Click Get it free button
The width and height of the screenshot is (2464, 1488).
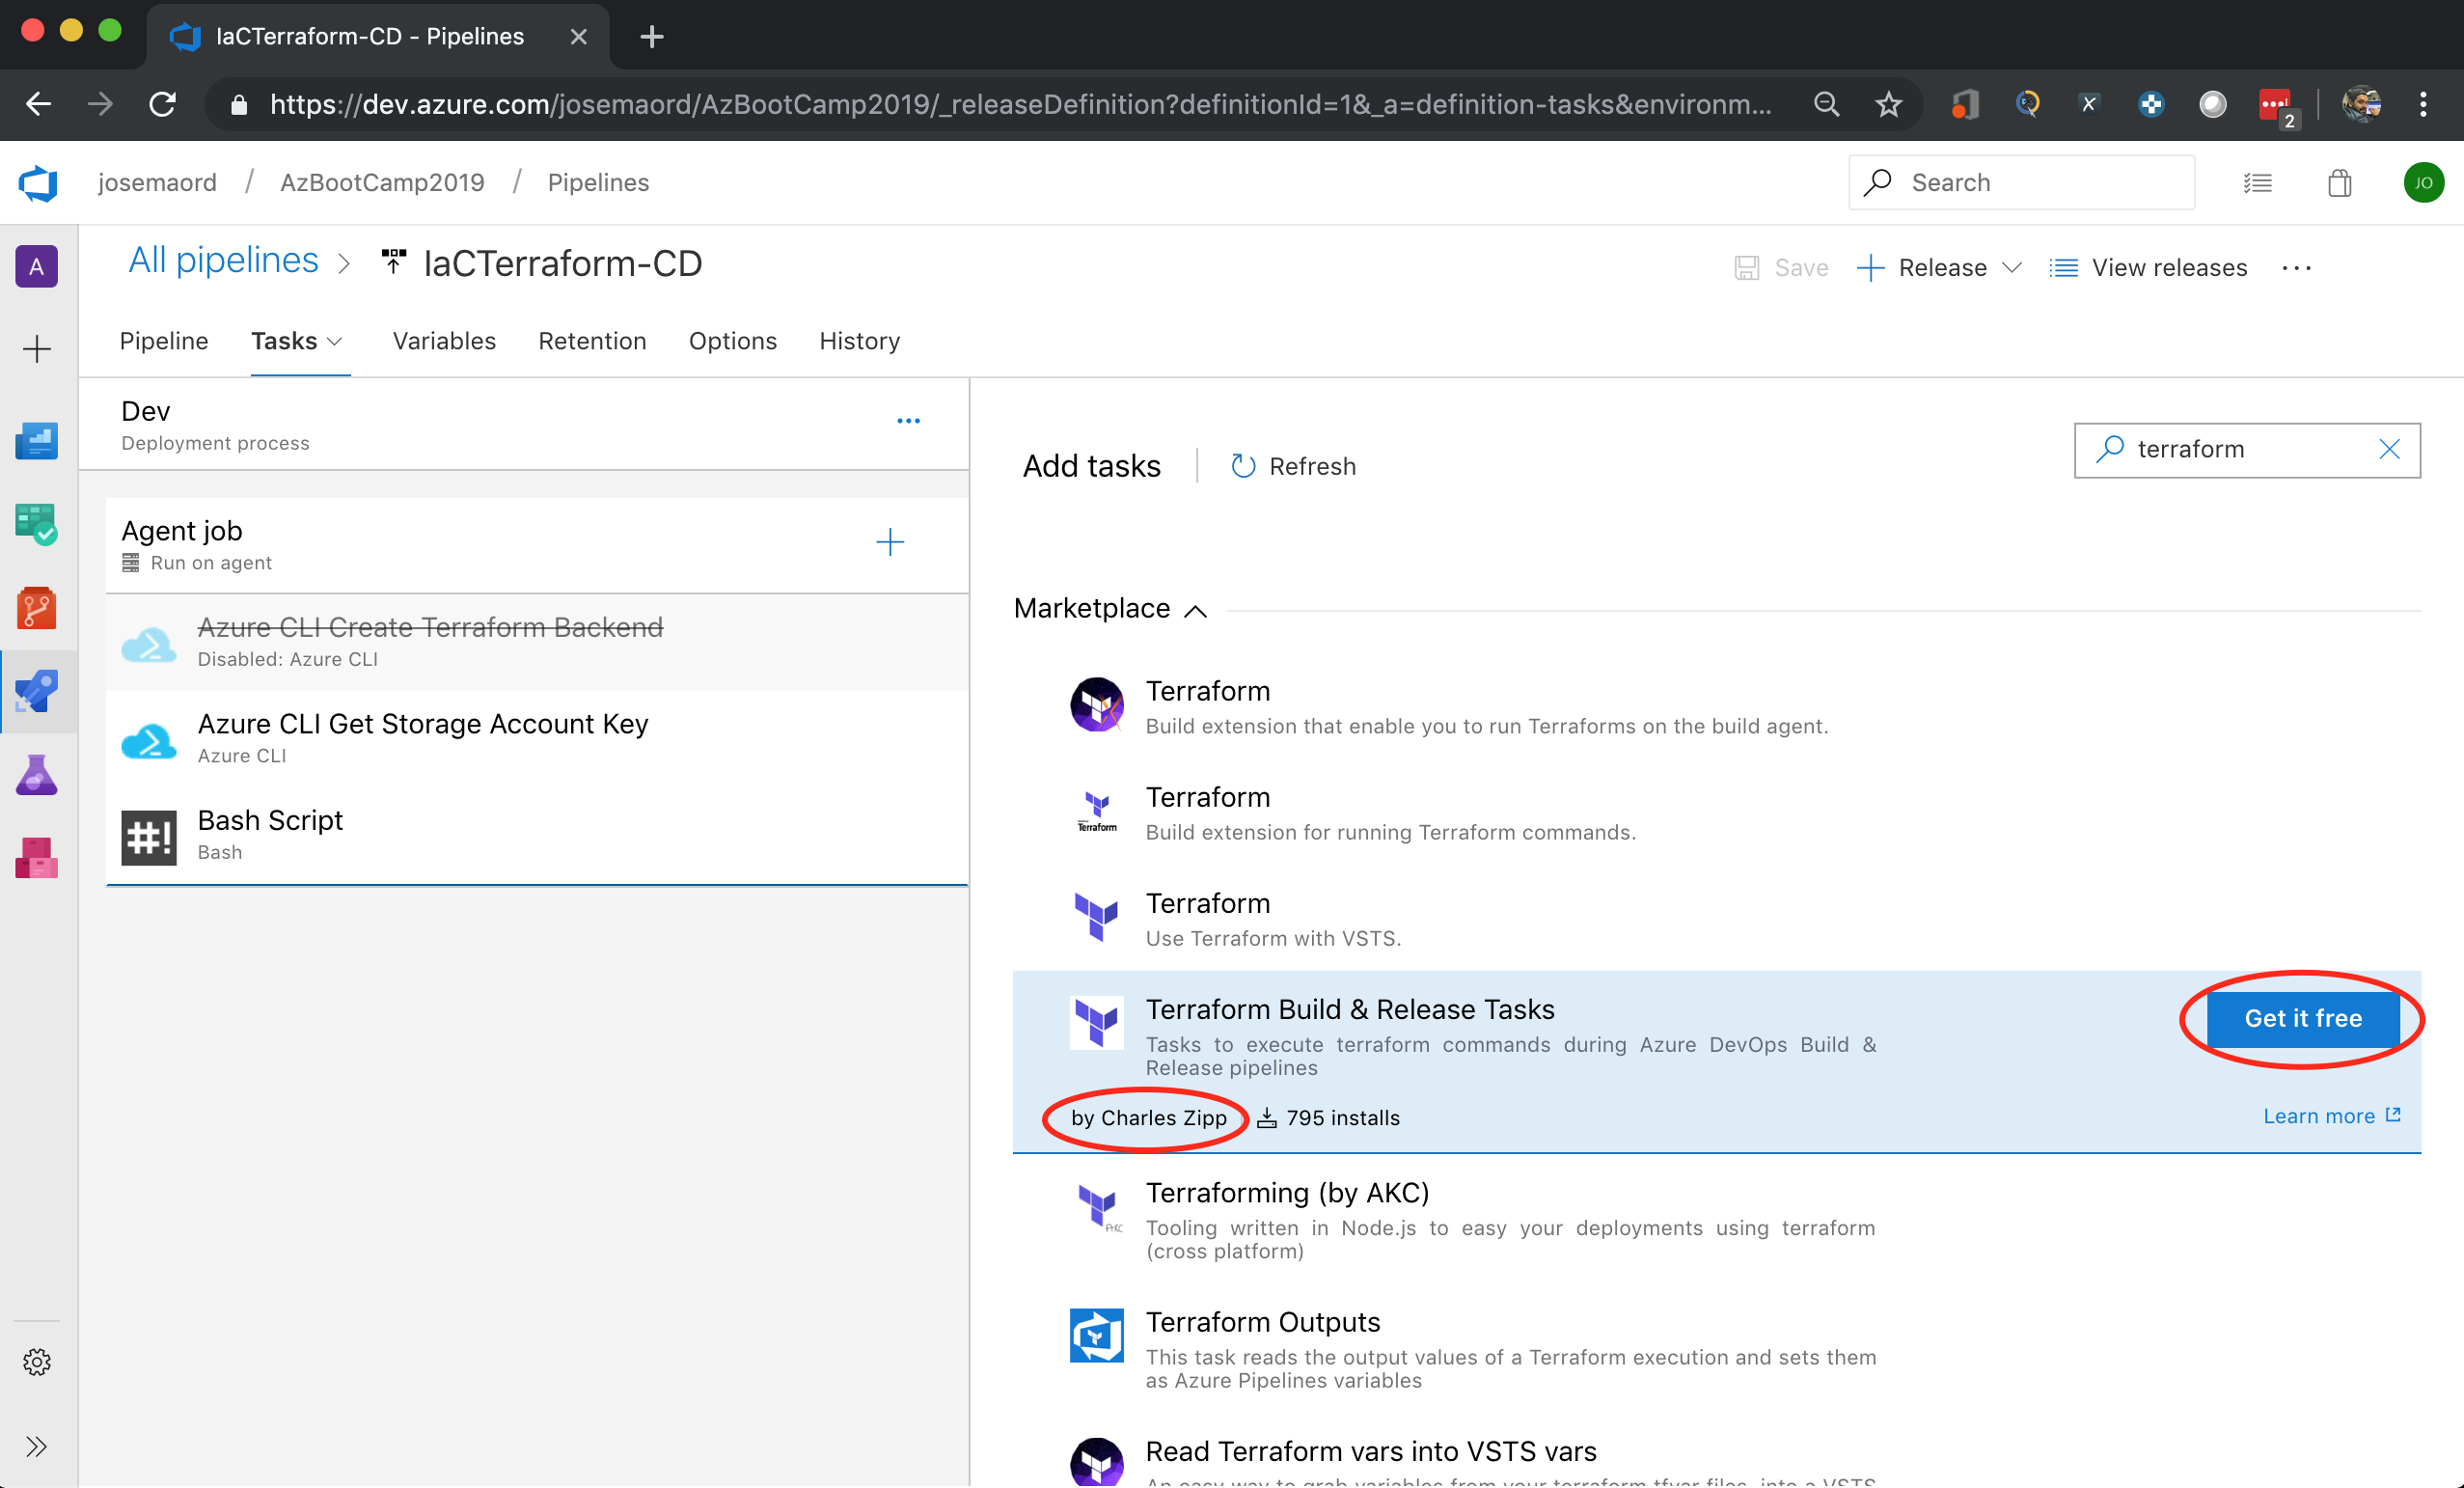point(2302,1018)
